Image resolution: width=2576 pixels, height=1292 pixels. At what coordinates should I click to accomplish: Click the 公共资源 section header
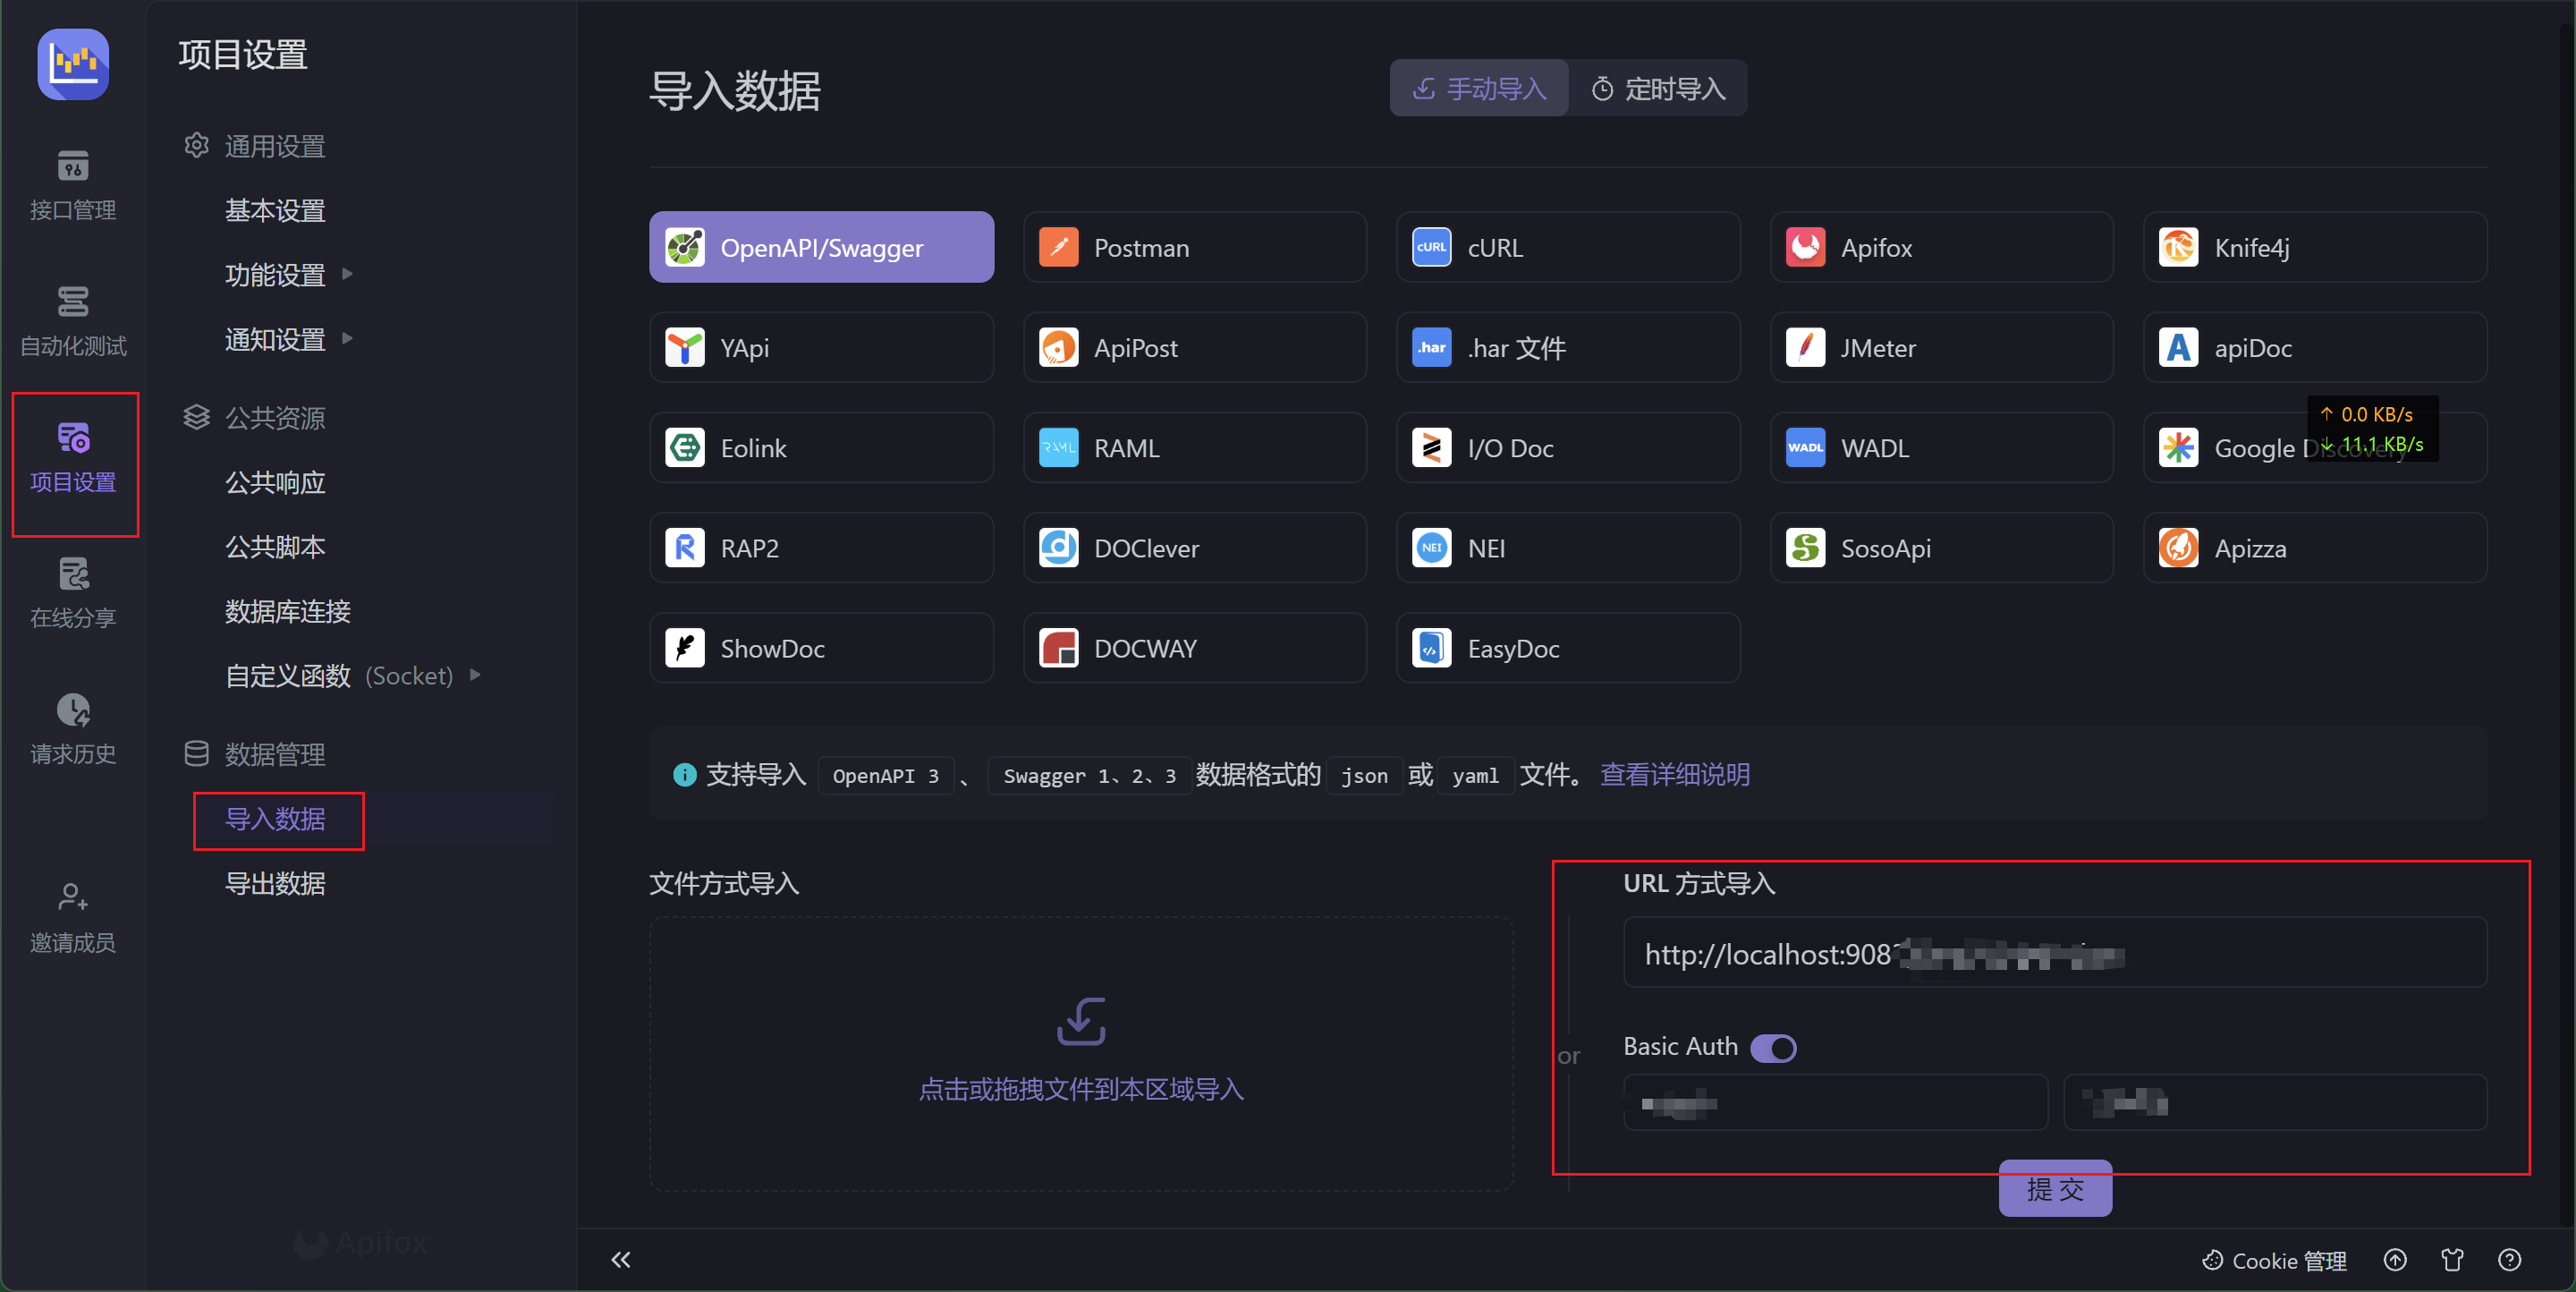pos(255,417)
